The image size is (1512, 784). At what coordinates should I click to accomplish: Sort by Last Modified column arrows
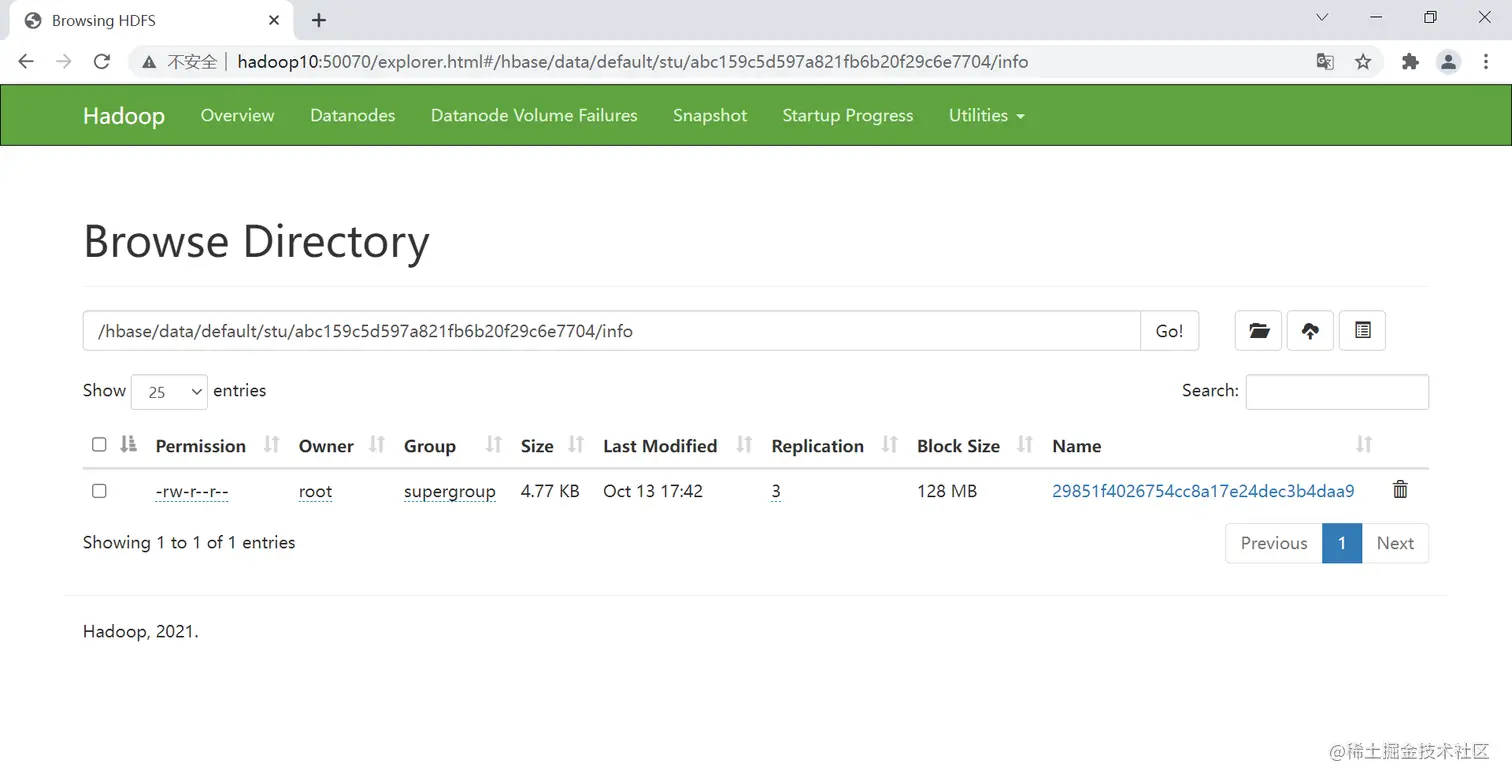pyautogui.click(x=744, y=445)
